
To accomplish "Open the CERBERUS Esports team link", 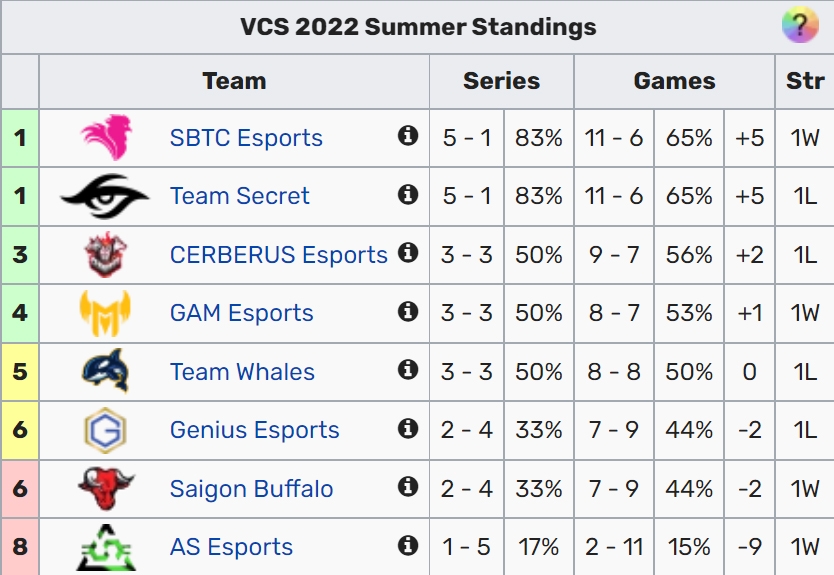I will pyautogui.click(x=279, y=255).
